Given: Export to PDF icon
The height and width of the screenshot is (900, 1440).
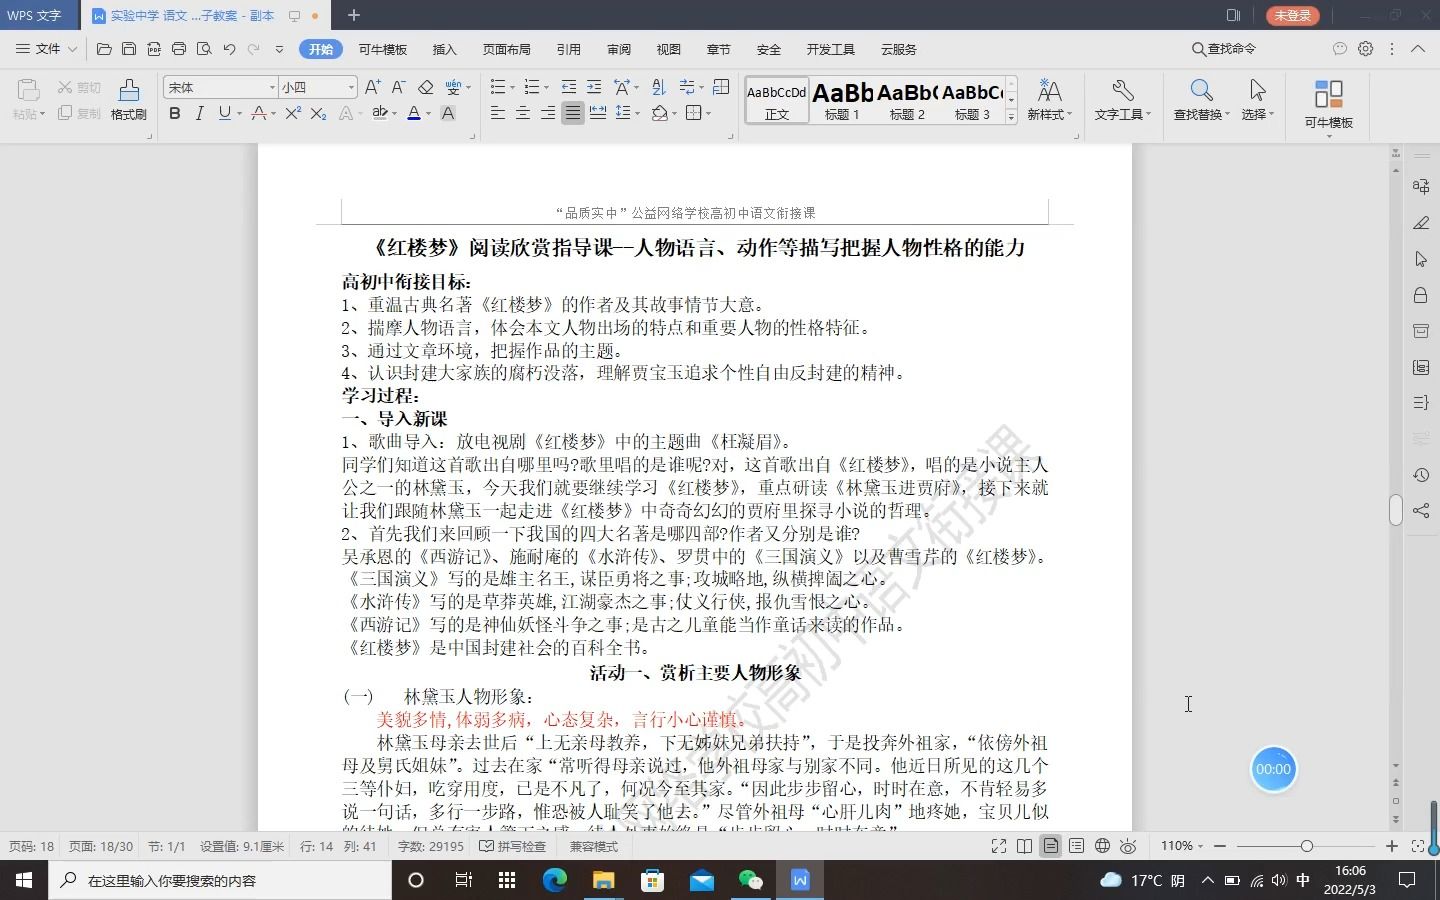Looking at the screenshot, I should [154, 49].
